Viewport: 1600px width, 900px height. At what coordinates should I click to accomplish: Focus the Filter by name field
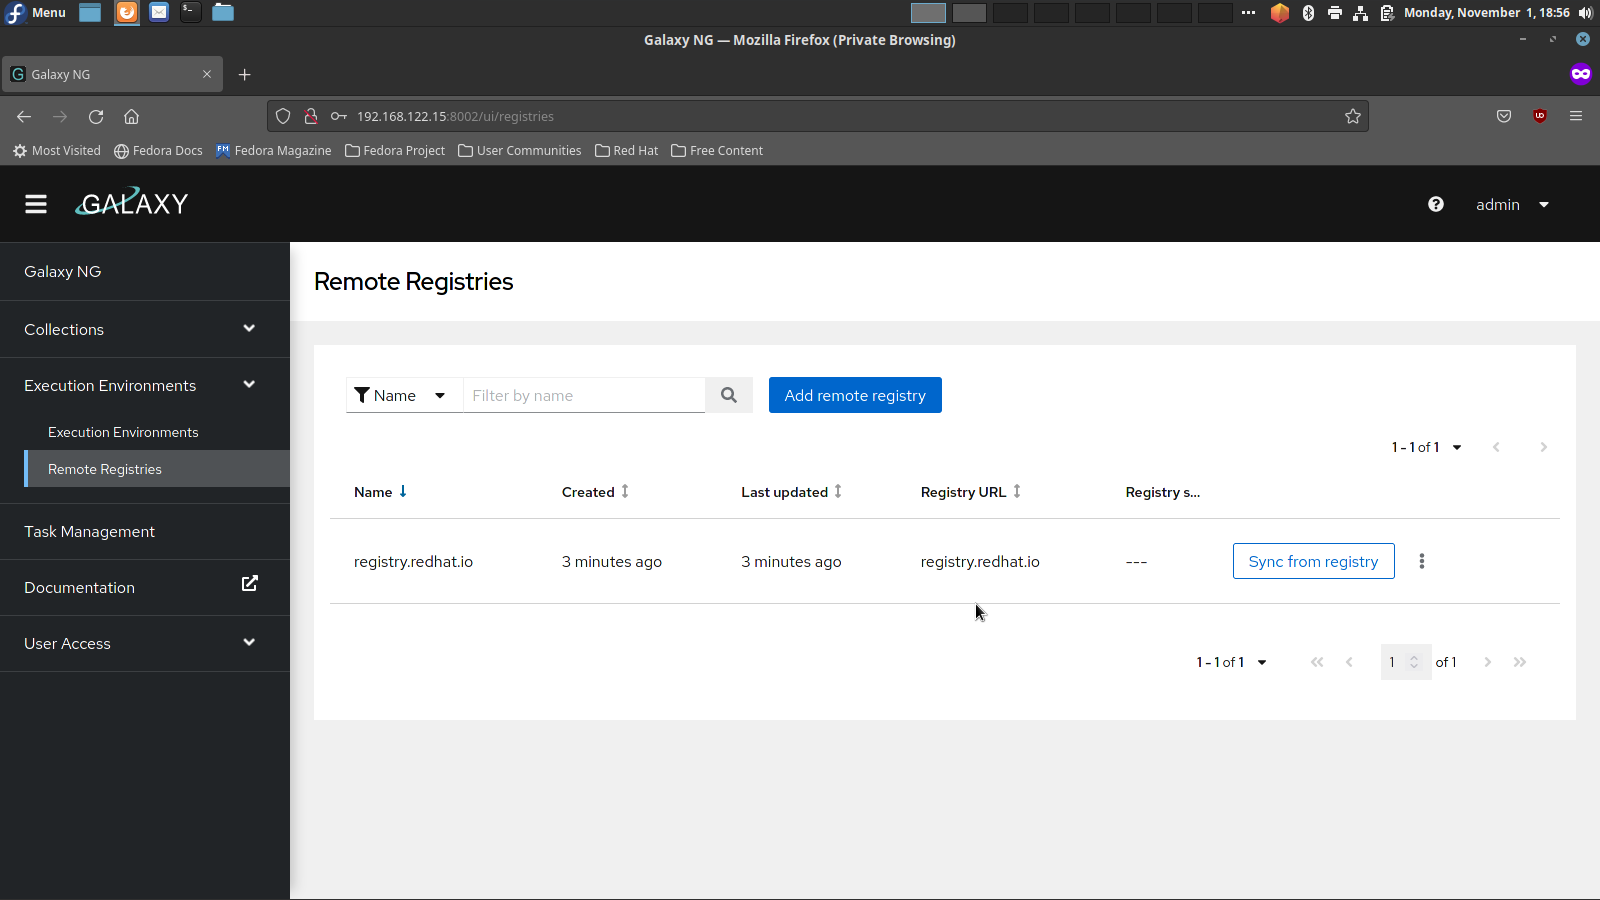point(584,395)
